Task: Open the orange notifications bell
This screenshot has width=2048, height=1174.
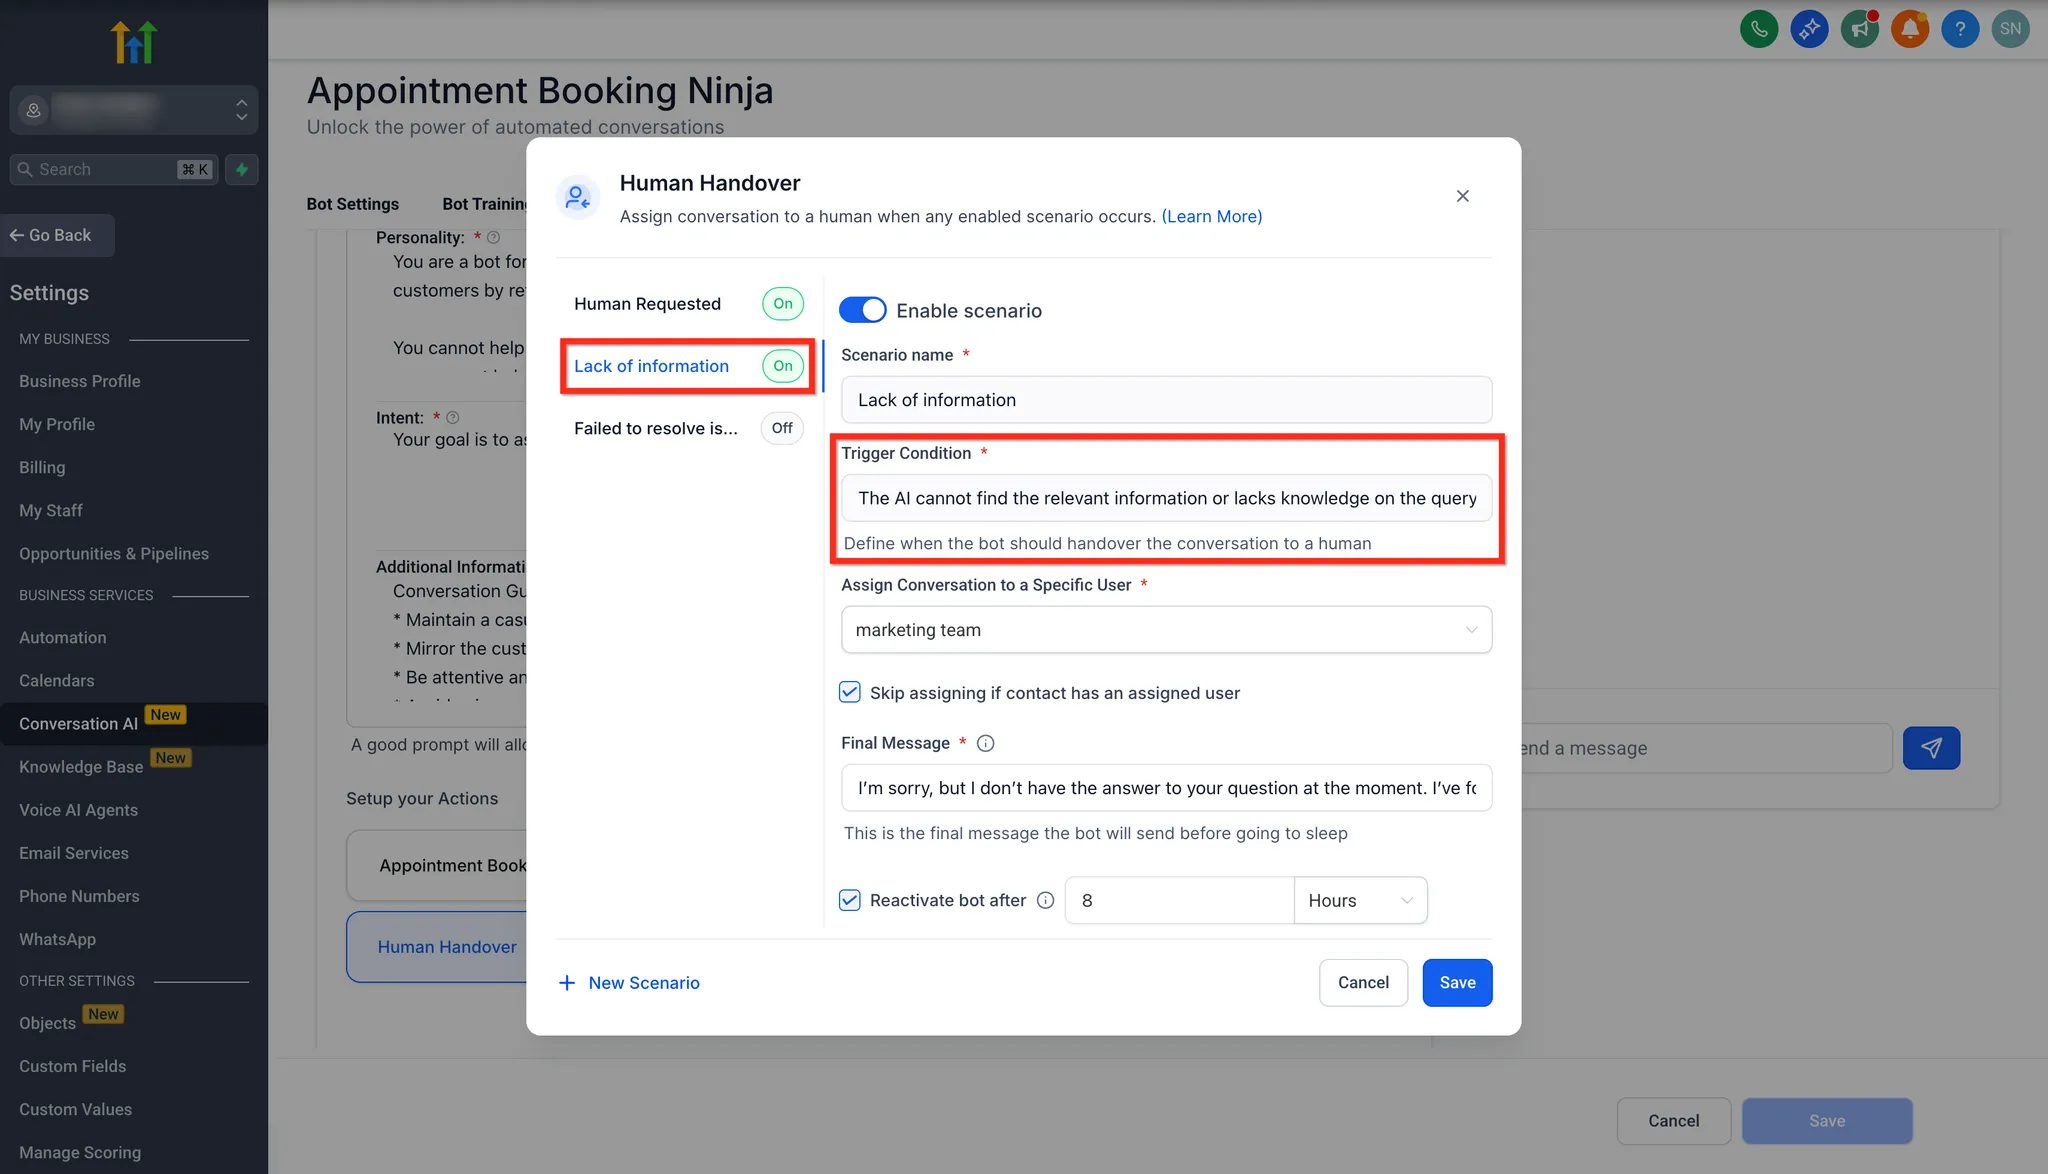Action: pos(1910,29)
